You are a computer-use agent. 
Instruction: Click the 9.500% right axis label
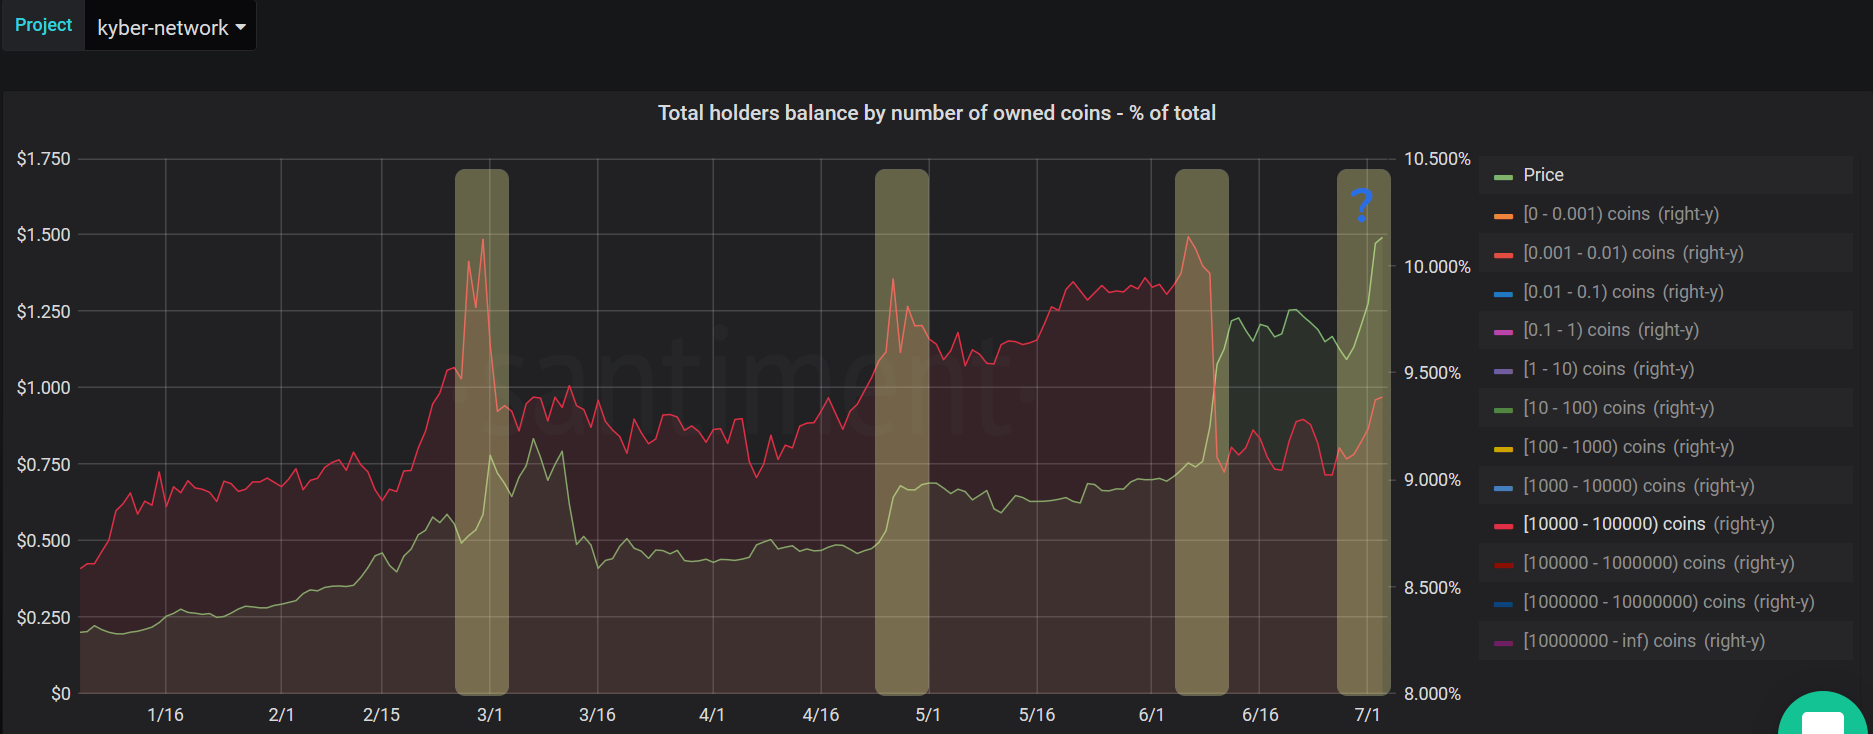click(x=1432, y=373)
